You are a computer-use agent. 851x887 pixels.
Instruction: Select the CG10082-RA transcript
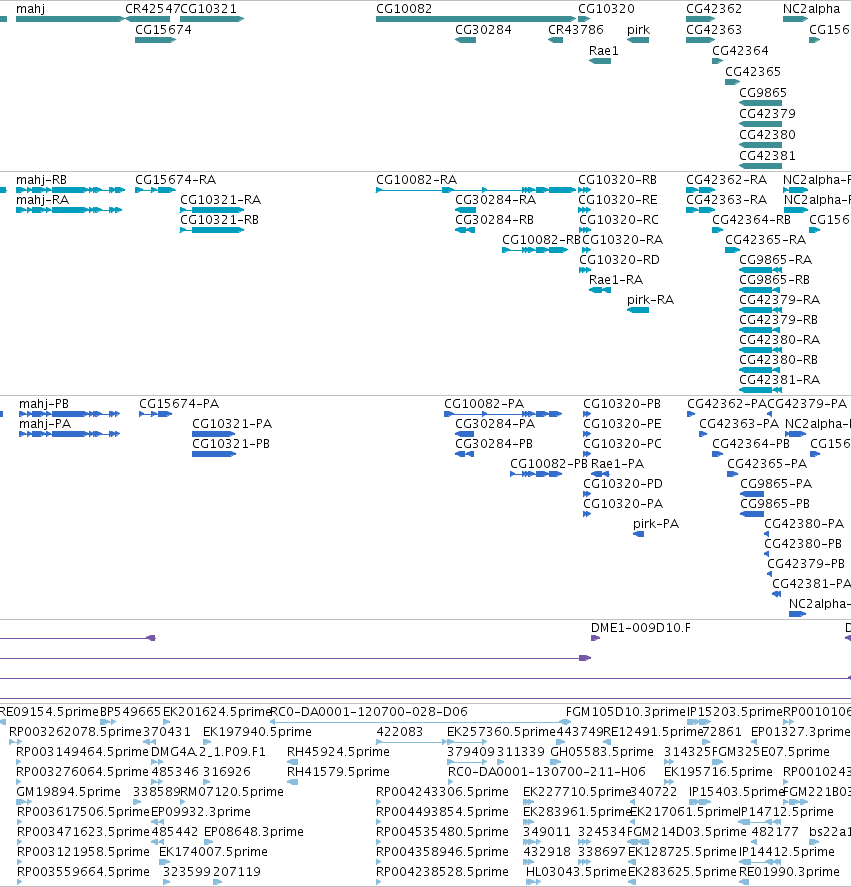click(x=476, y=190)
